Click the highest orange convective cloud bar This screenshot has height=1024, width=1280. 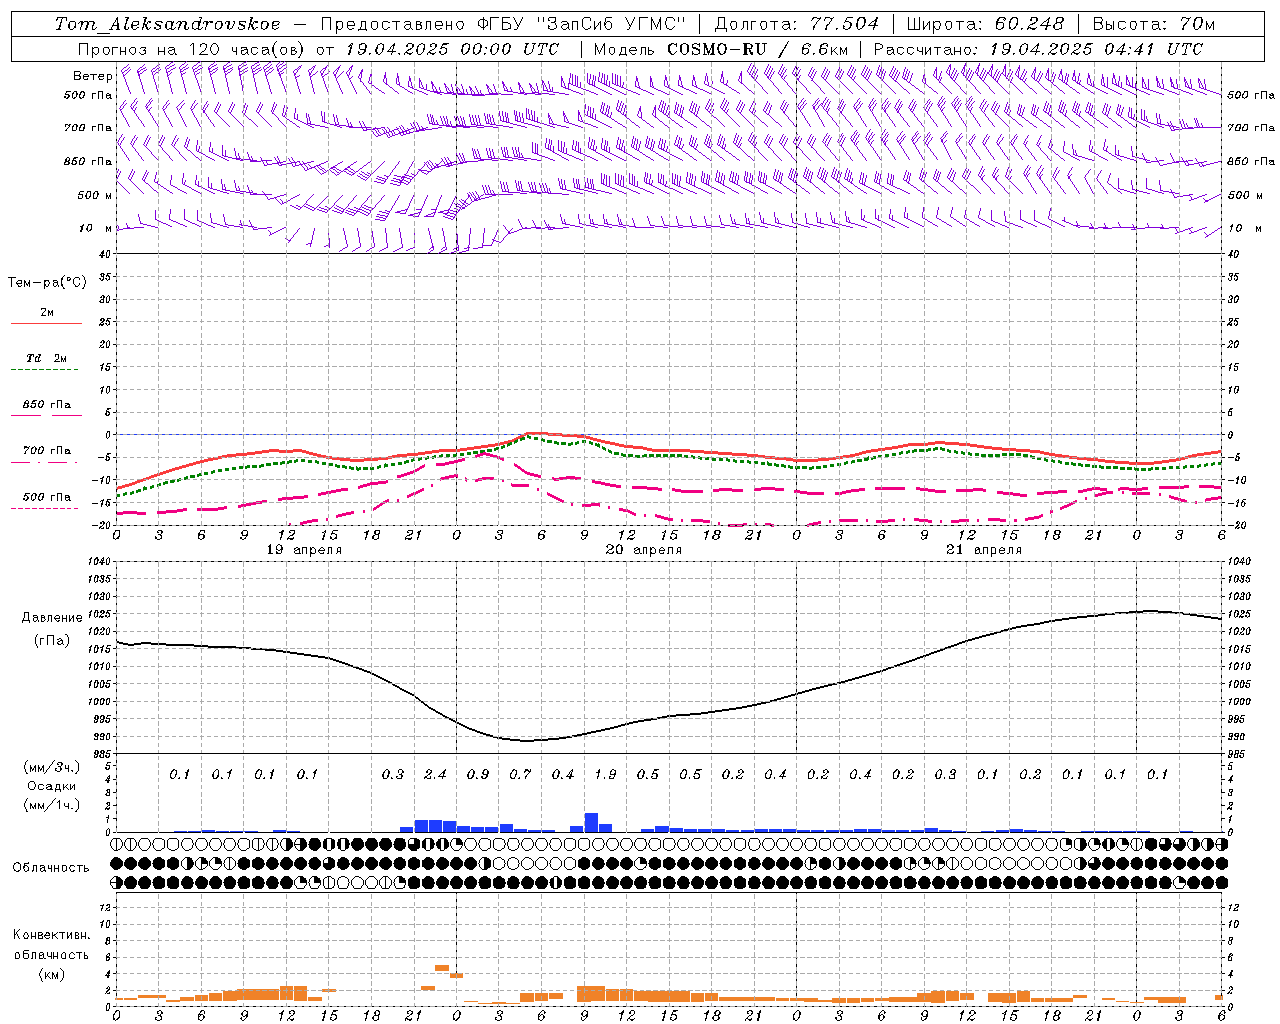[x=442, y=968]
